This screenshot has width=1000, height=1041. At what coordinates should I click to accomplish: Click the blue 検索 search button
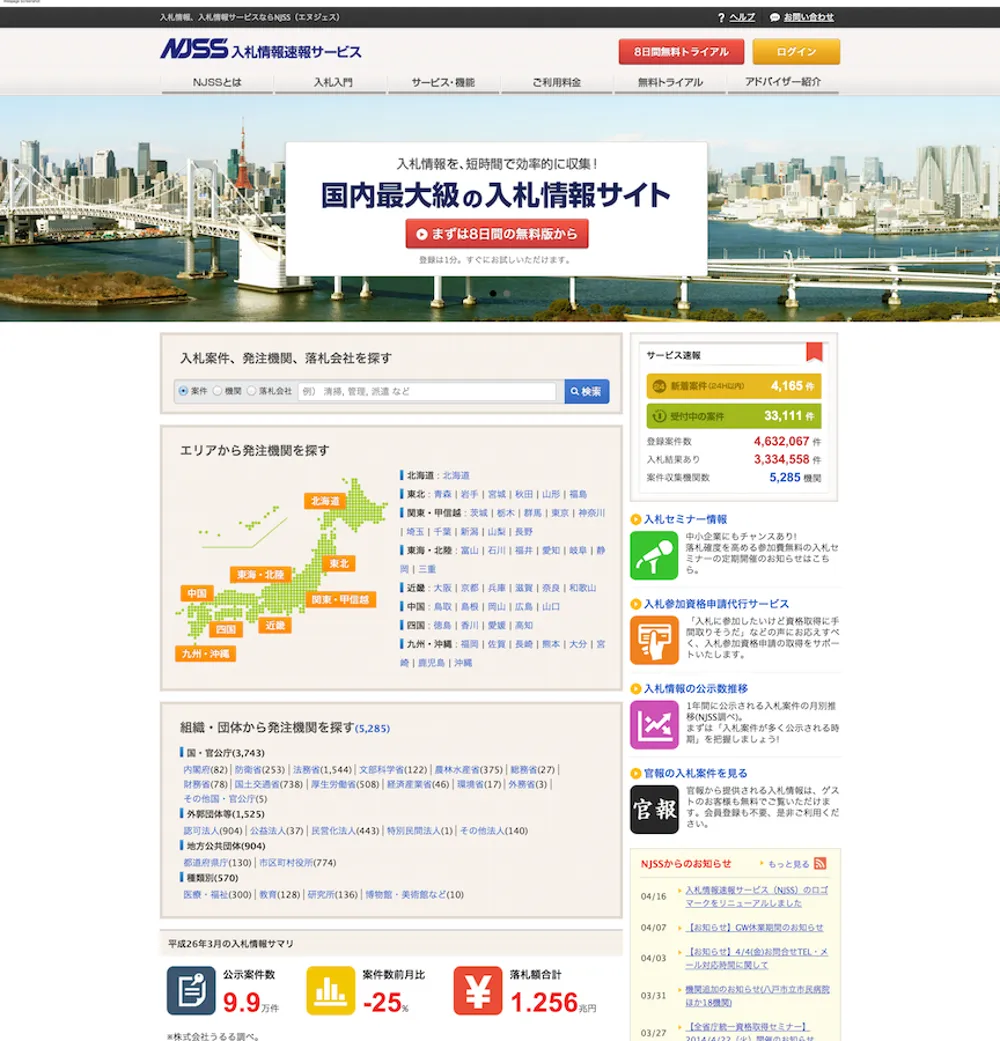tap(586, 392)
